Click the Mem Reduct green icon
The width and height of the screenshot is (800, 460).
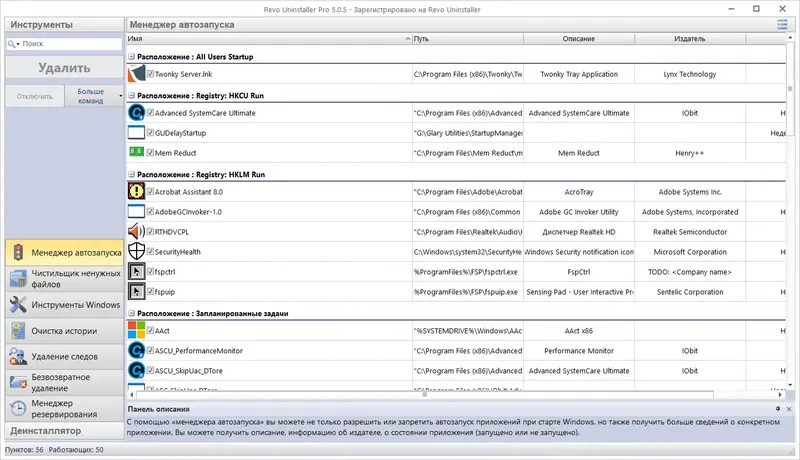[x=136, y=151]
